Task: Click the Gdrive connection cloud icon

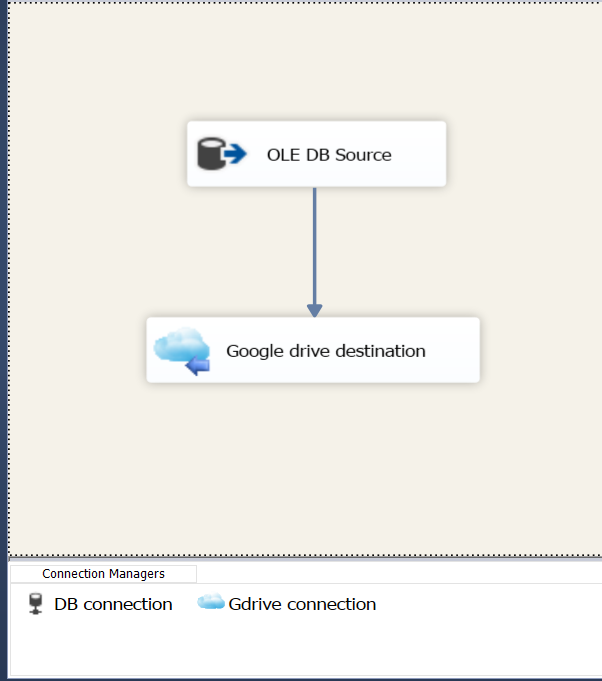Action: click(211, 602)
